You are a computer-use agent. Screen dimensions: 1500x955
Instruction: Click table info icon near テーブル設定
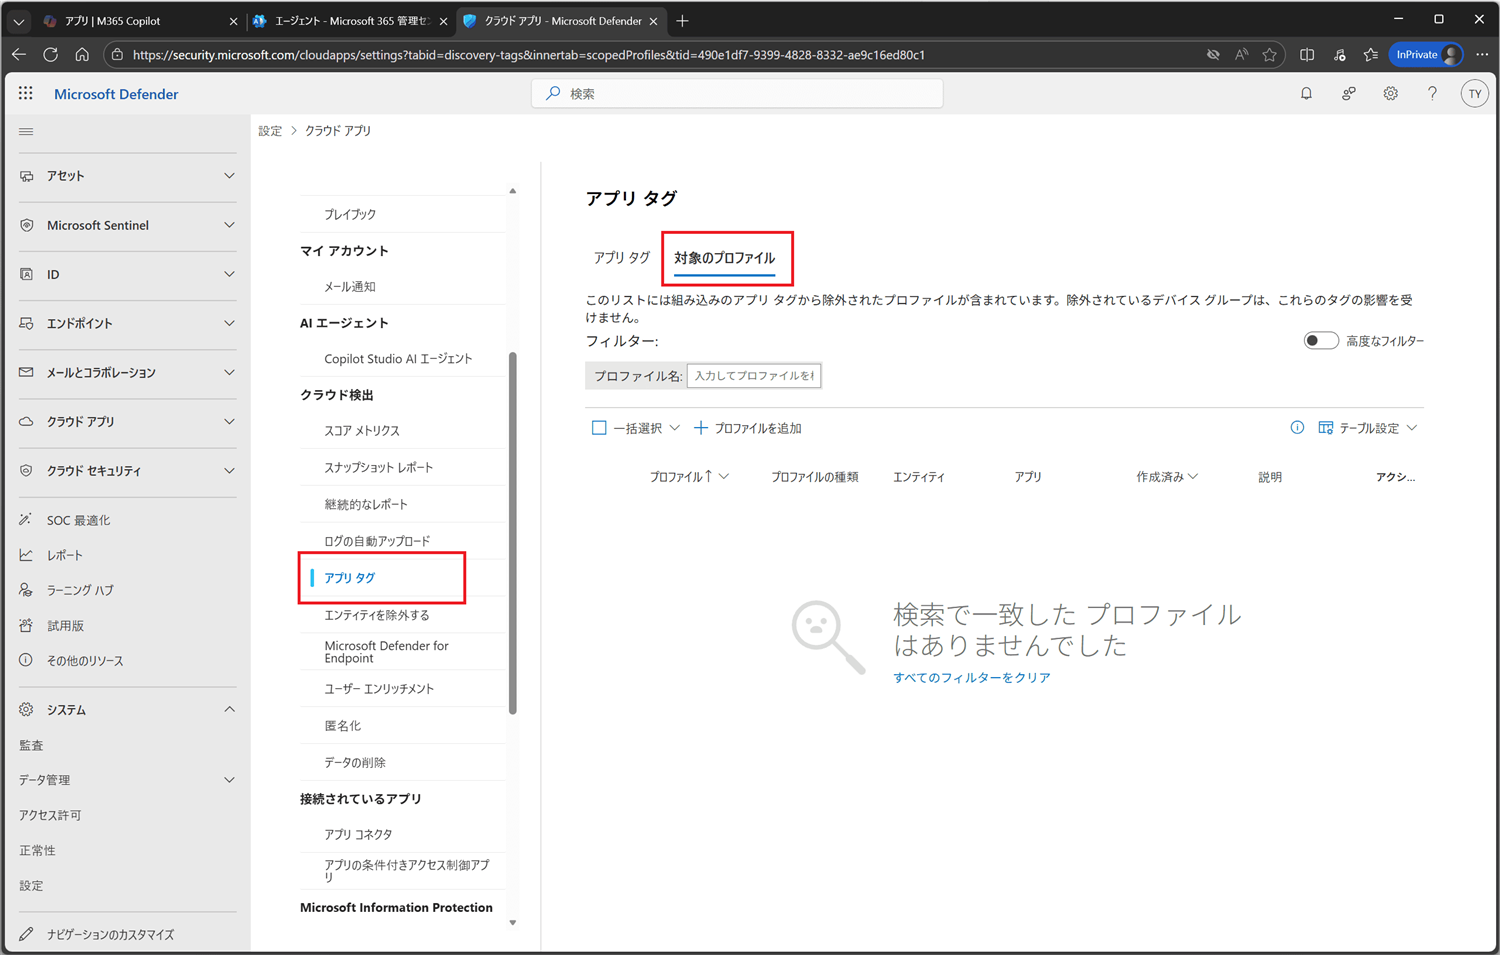tap(1297, 428)
